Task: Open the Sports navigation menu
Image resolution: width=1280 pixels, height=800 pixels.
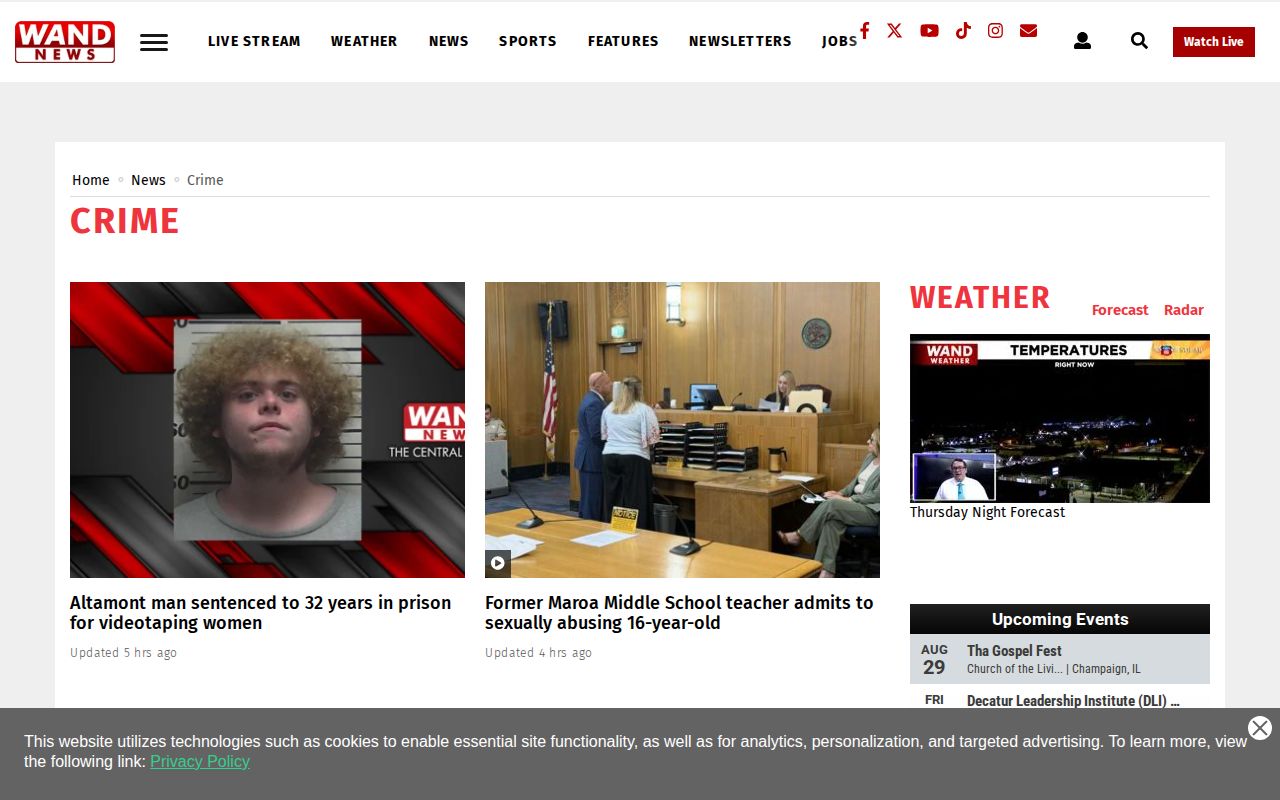Action: point(528,41)
